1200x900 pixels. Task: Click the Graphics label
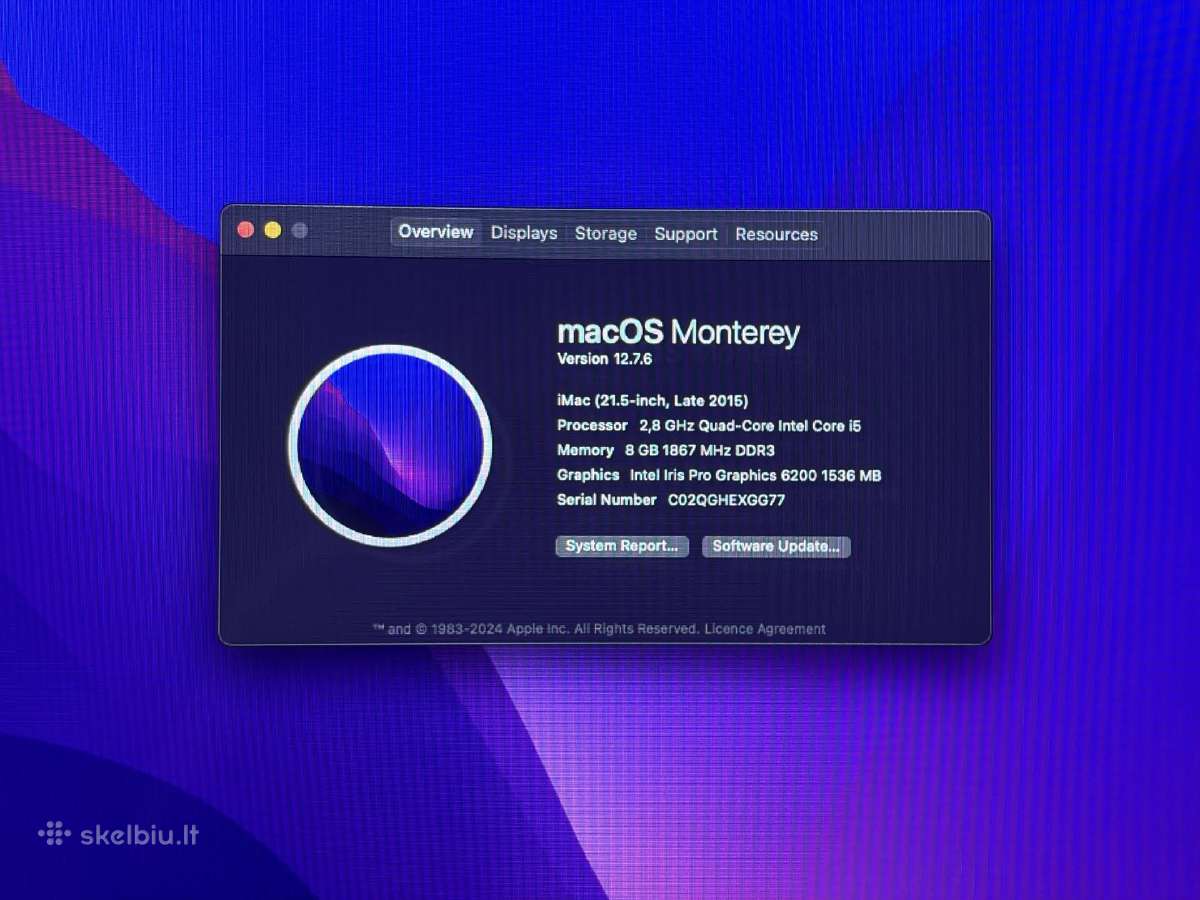[x=588, y=475]
